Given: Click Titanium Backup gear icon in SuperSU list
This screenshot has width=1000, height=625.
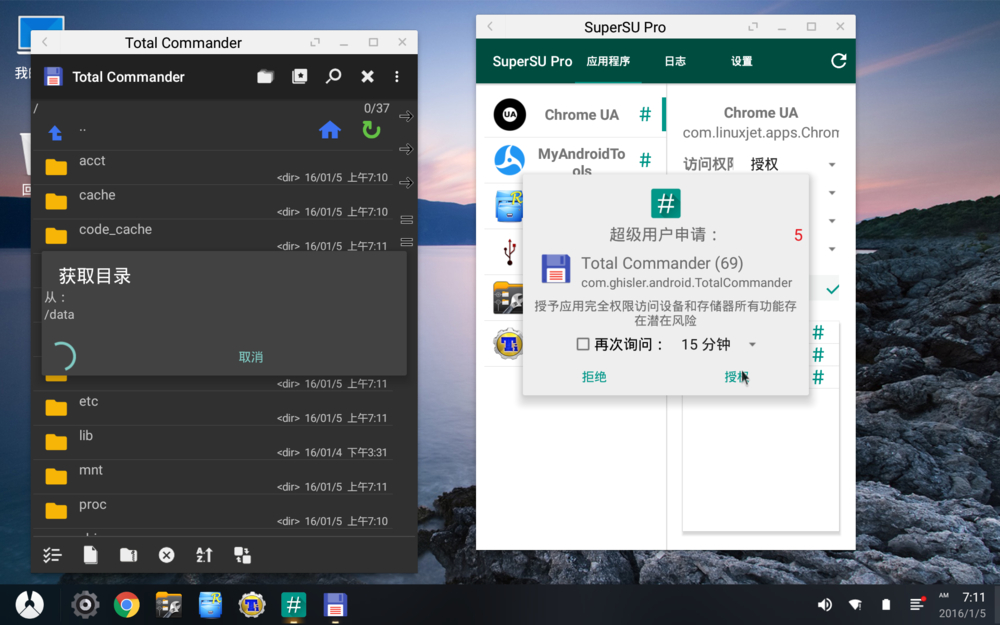Looking at the screenshot, I should [508, 344].
